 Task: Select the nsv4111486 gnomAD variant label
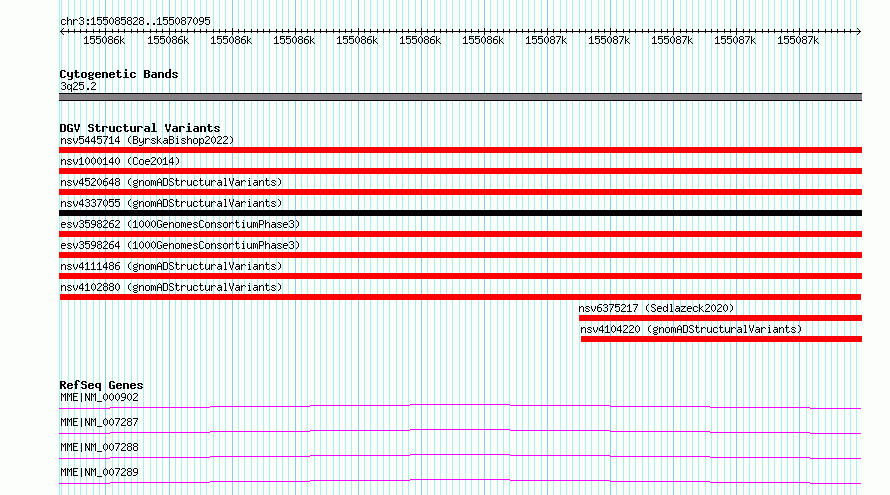tap(171, 266)
